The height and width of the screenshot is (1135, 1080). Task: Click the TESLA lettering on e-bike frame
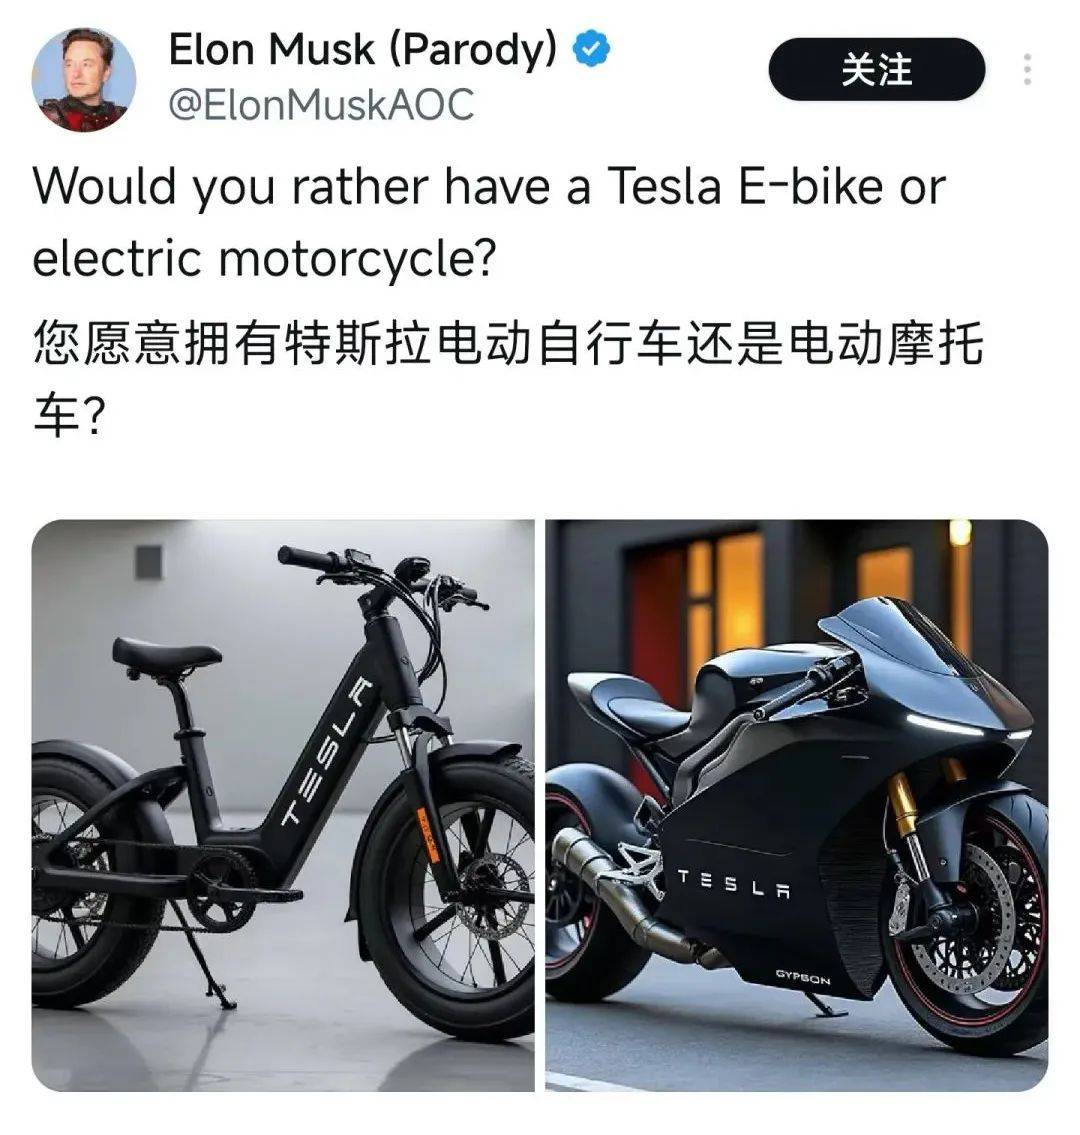pos(327,751)
